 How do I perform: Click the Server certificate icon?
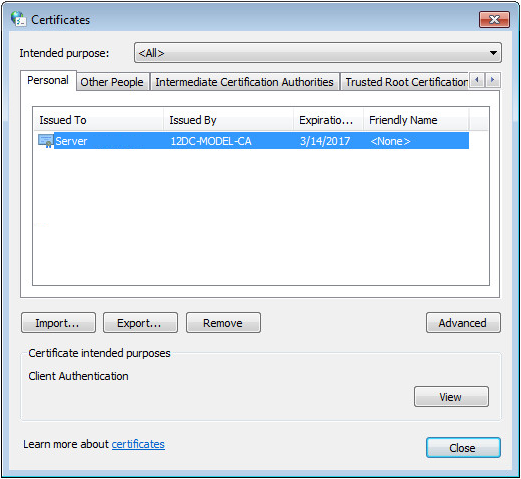46,141
